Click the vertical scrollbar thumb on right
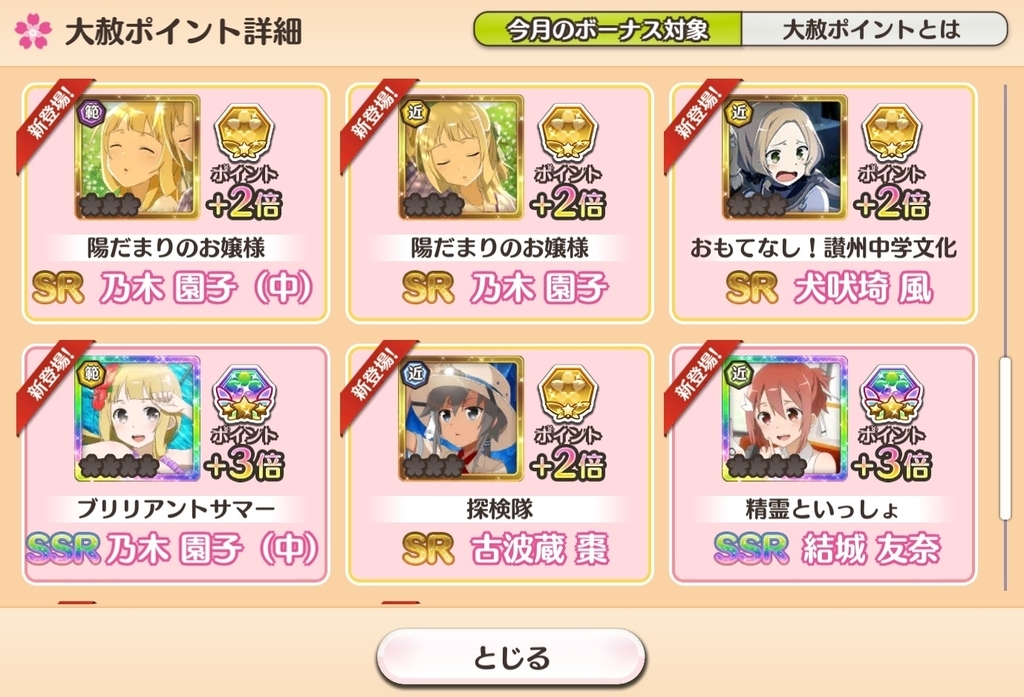Screen dimensions: 1024x697 pos(1006,438)
